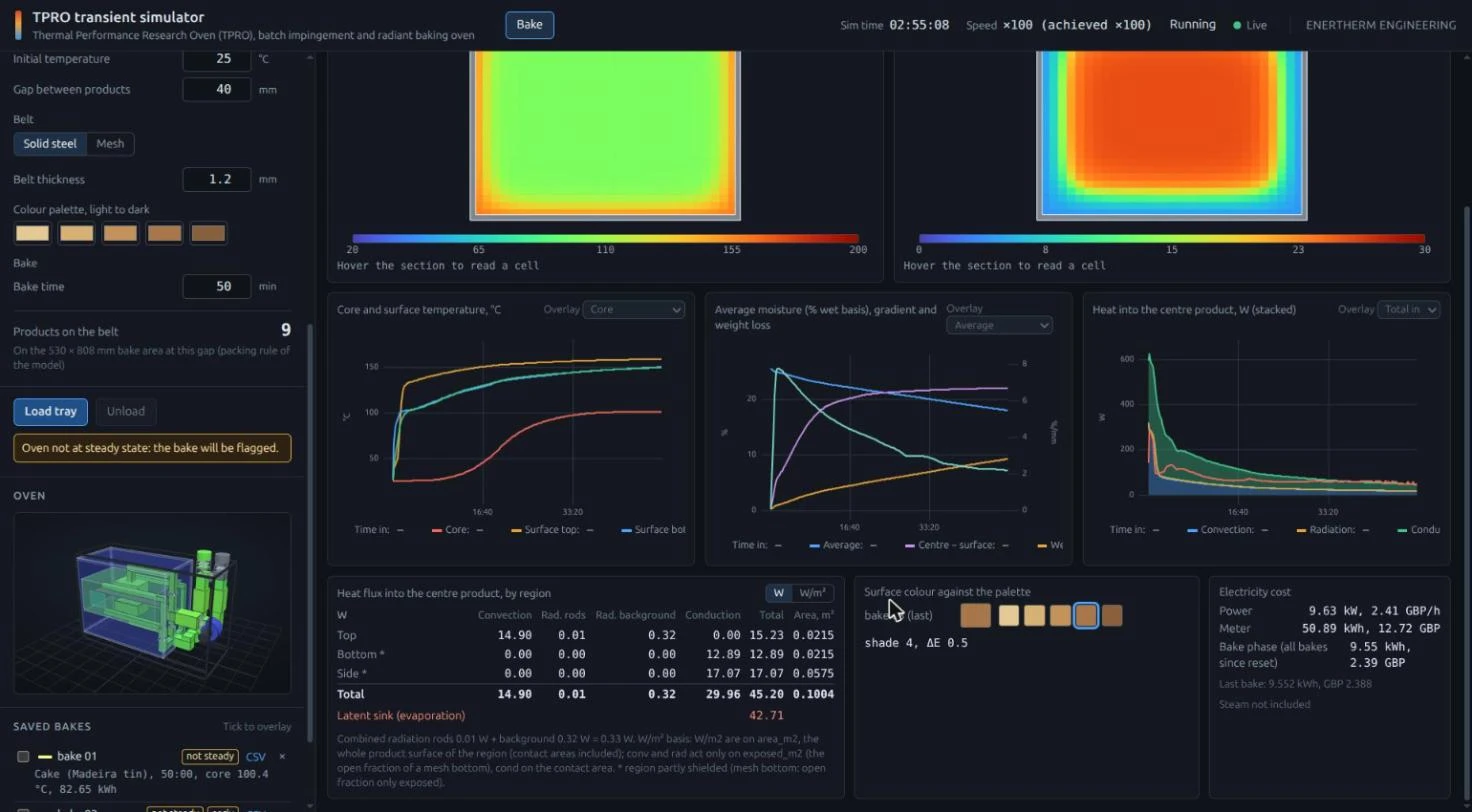Click the Total row value 45.20
1472x812 pixels.
[x=766, y=694]
